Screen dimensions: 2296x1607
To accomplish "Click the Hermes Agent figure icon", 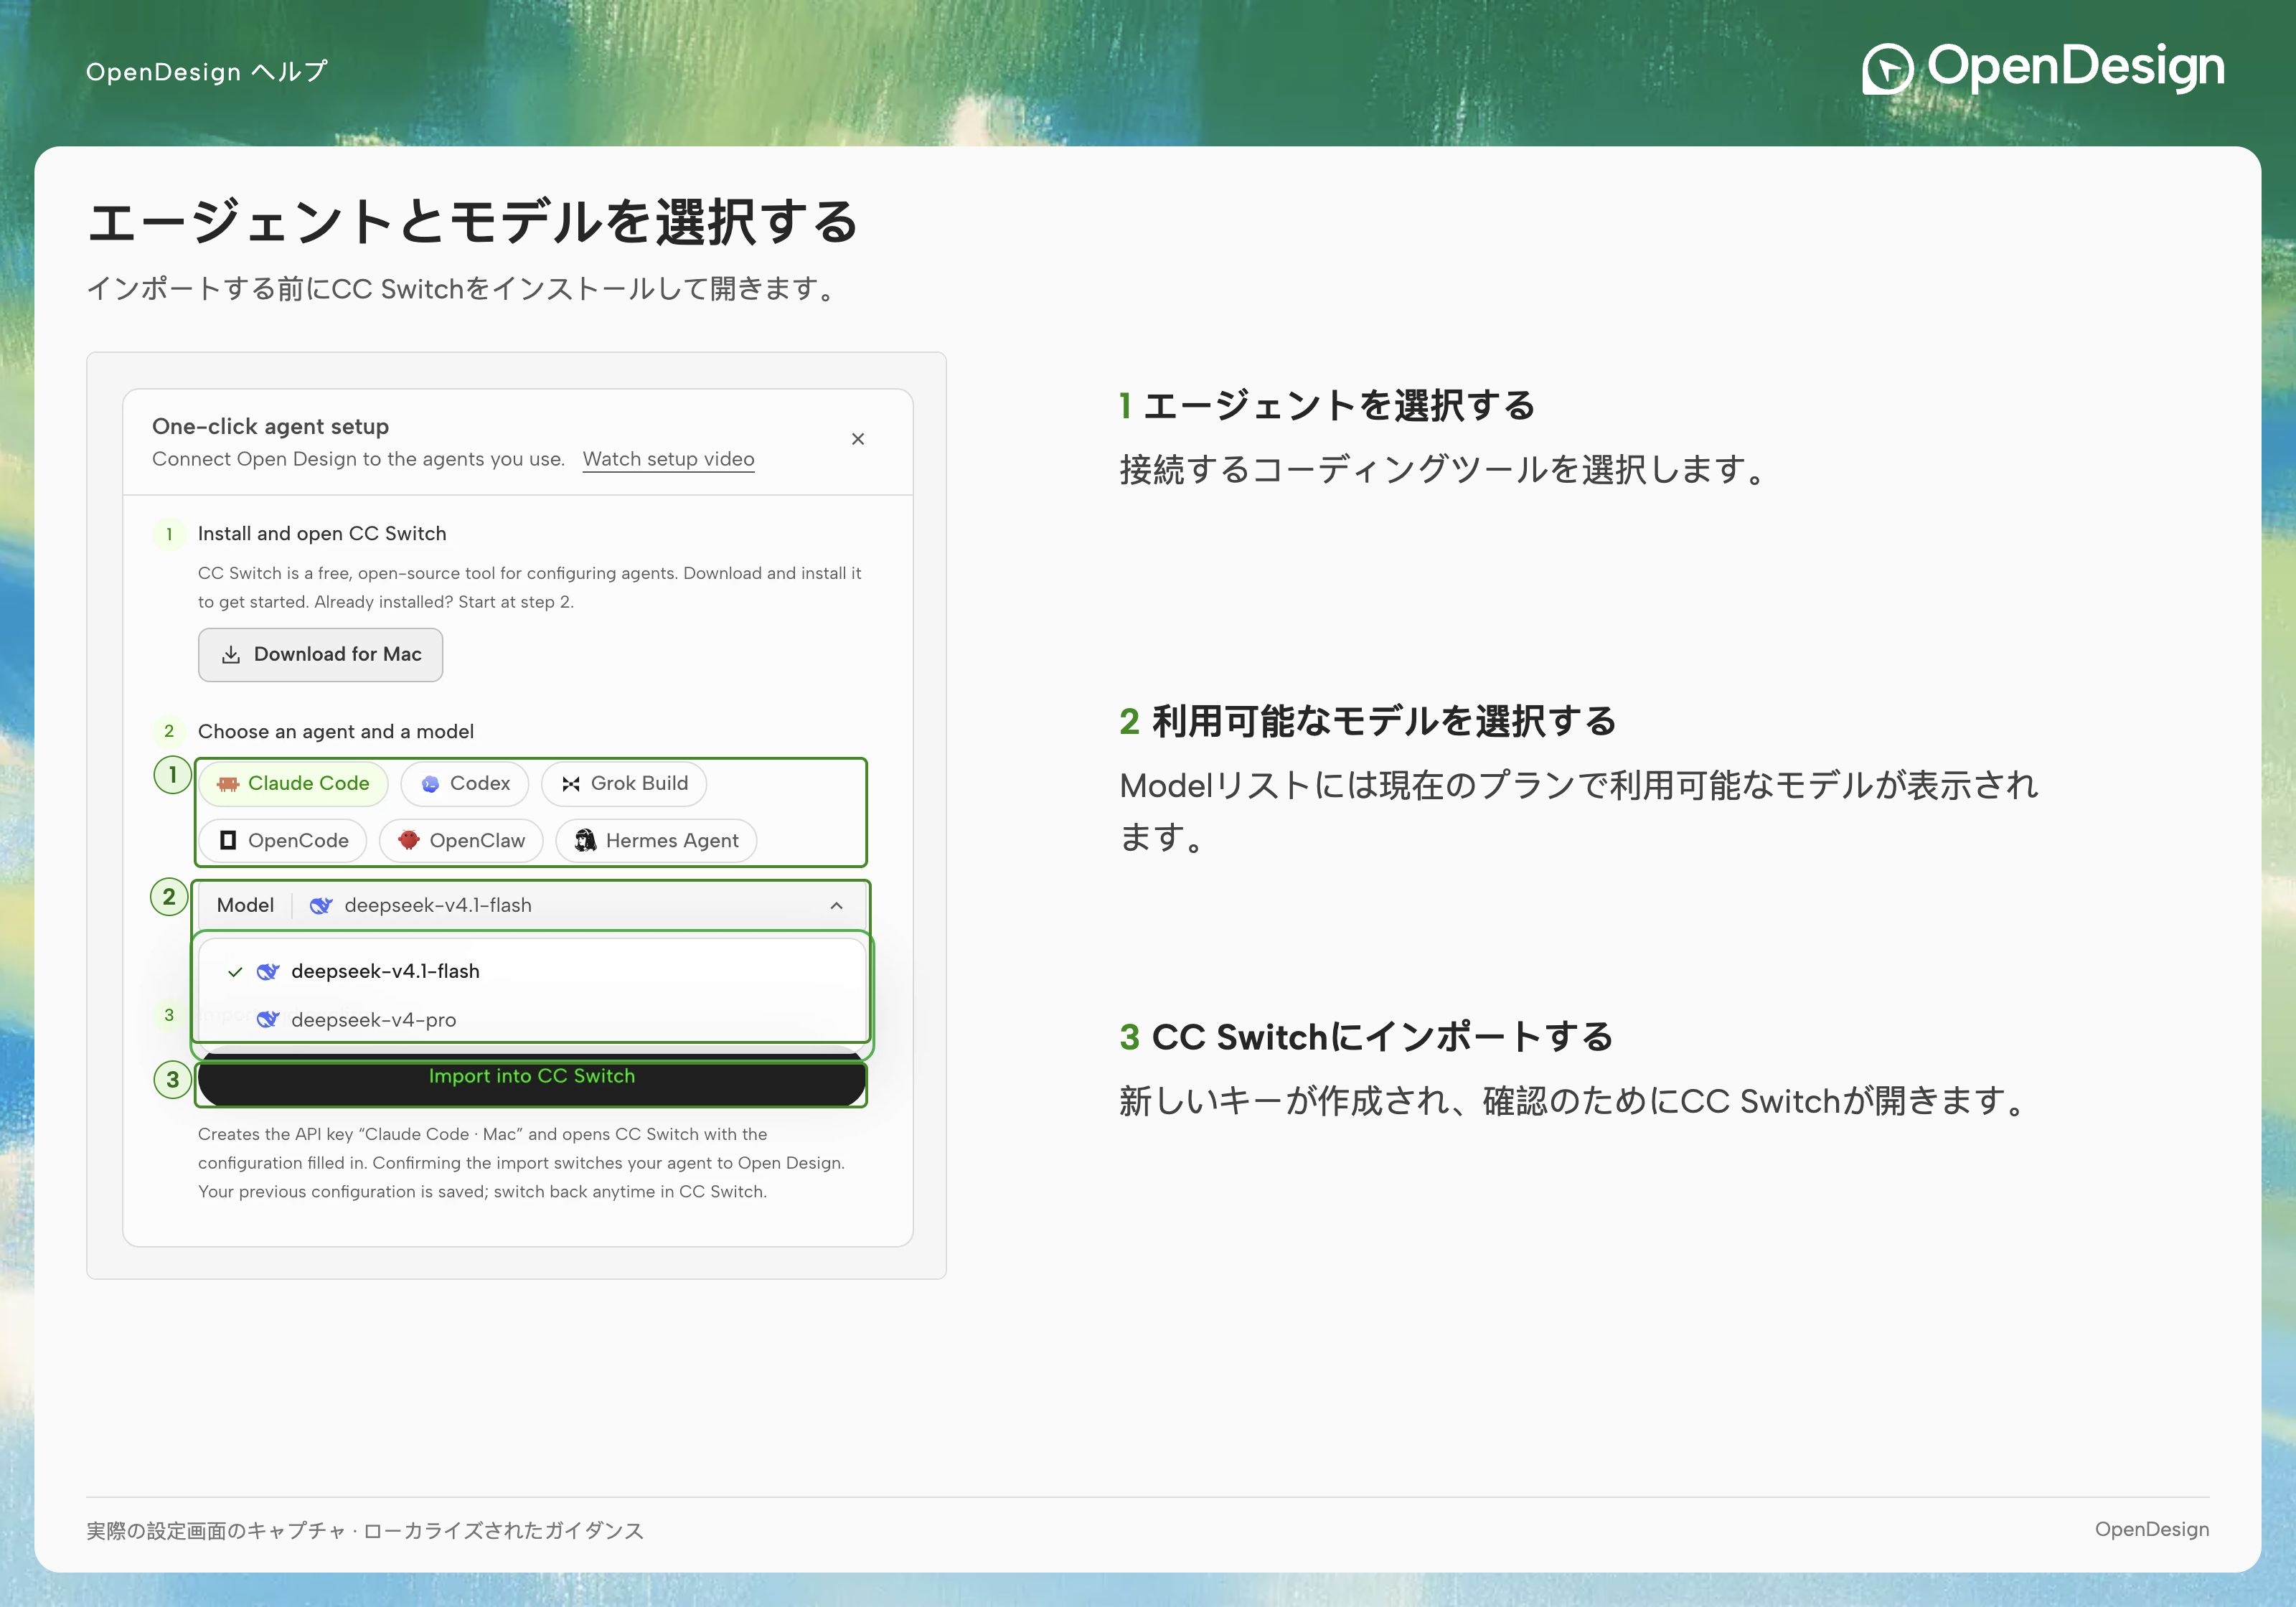I will click(x=585, y=840).
